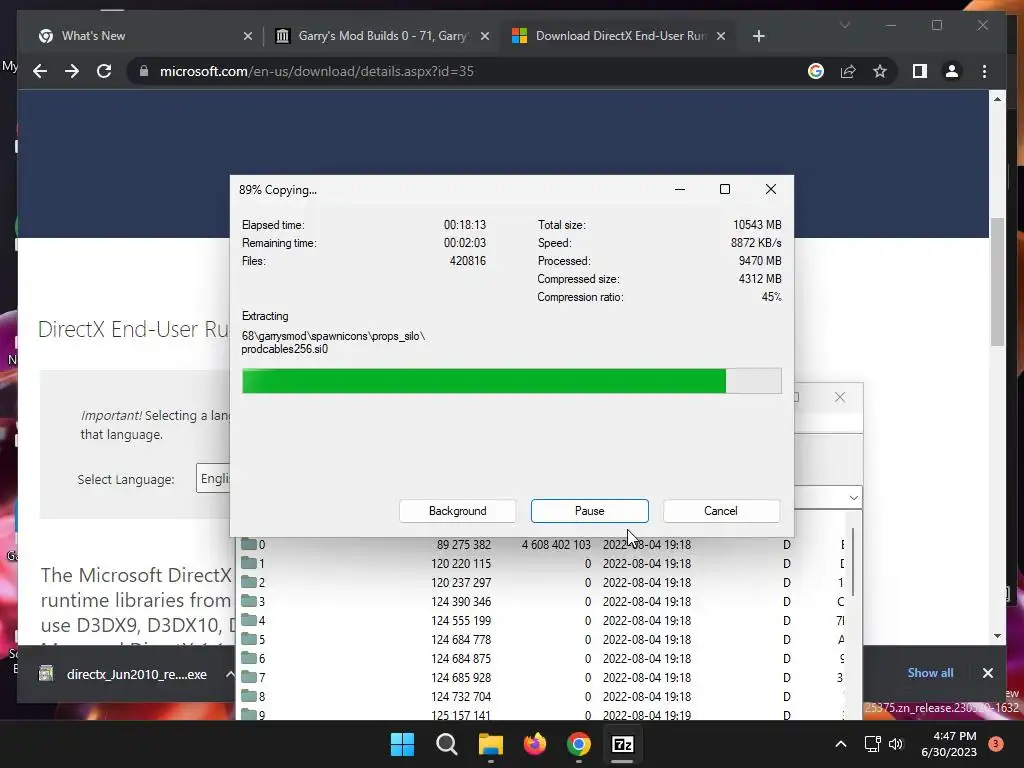Click the share page icon
The height and width of the screenshot is (768, 1024).
click(x=848, y=71)
